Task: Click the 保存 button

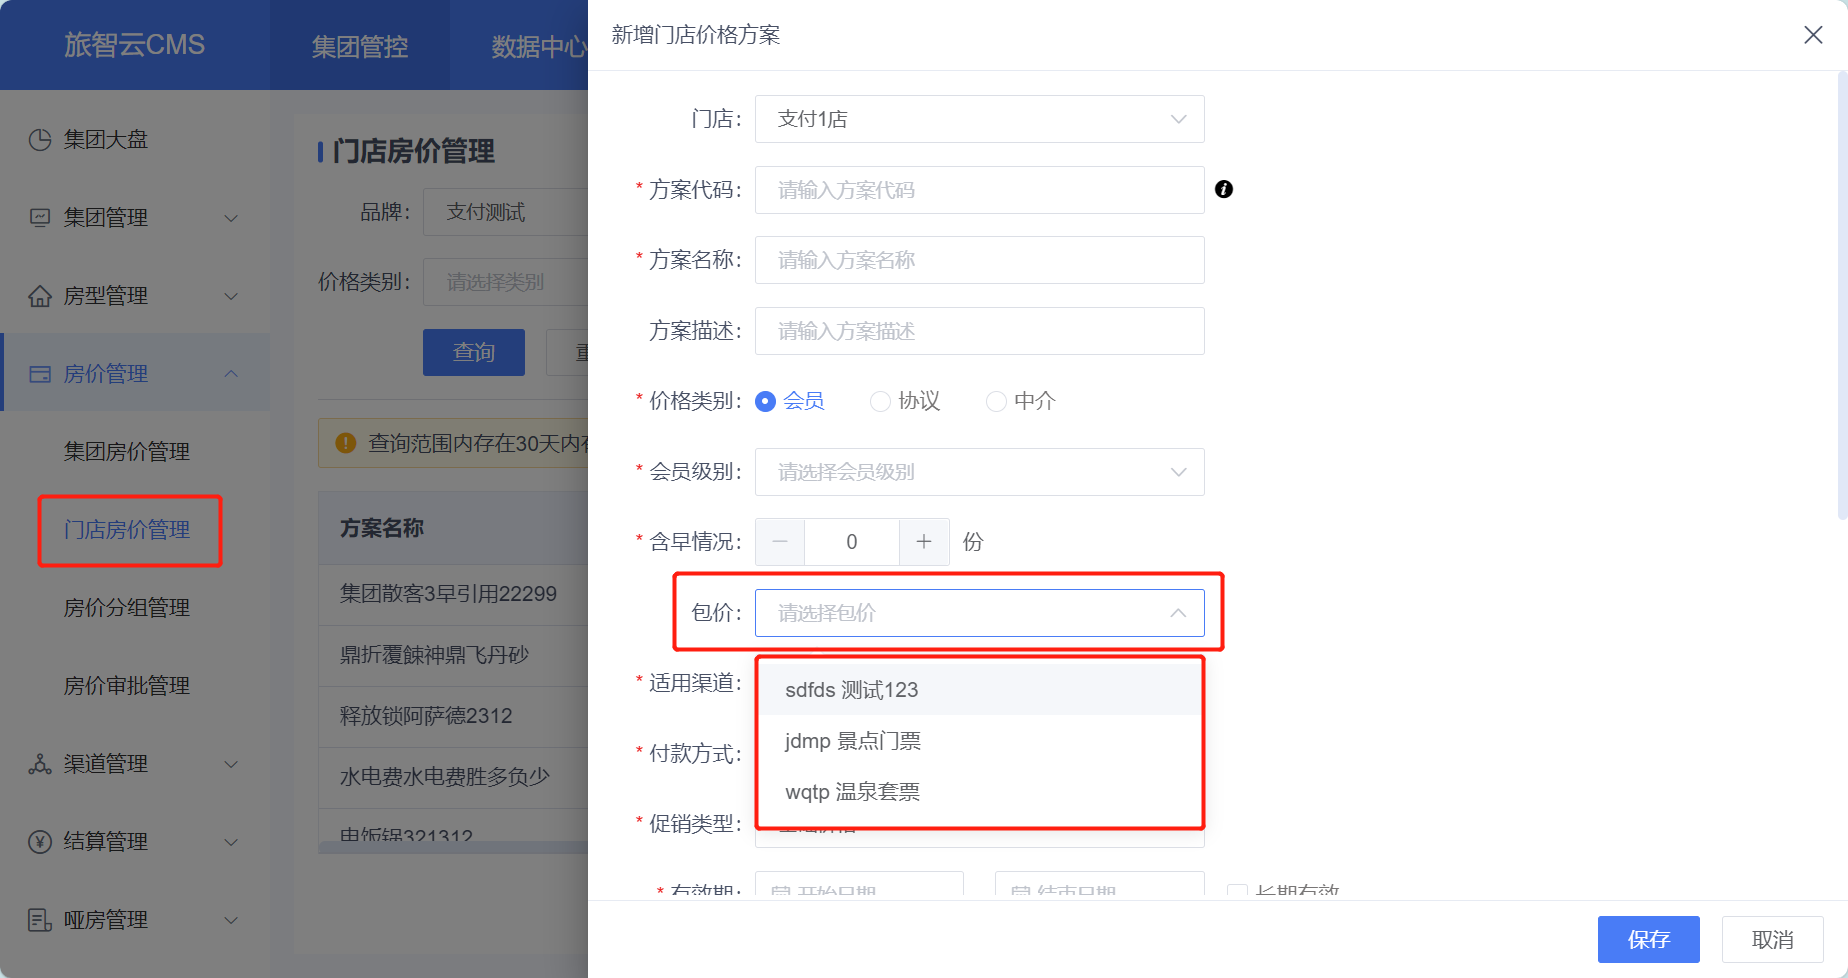Action: click(1649, 940)
